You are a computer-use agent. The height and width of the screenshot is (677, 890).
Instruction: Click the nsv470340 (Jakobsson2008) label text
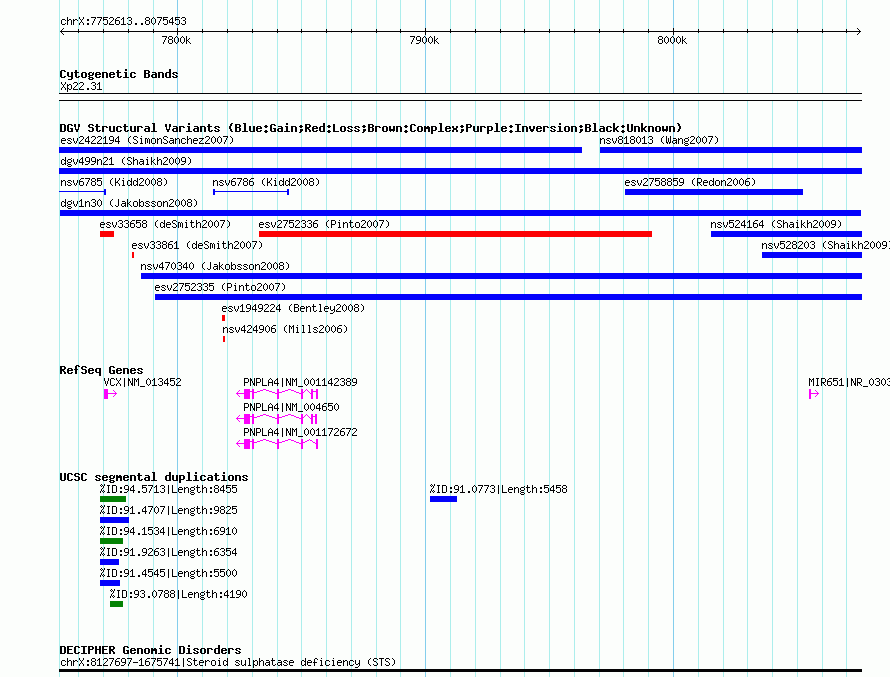[215, 266]
